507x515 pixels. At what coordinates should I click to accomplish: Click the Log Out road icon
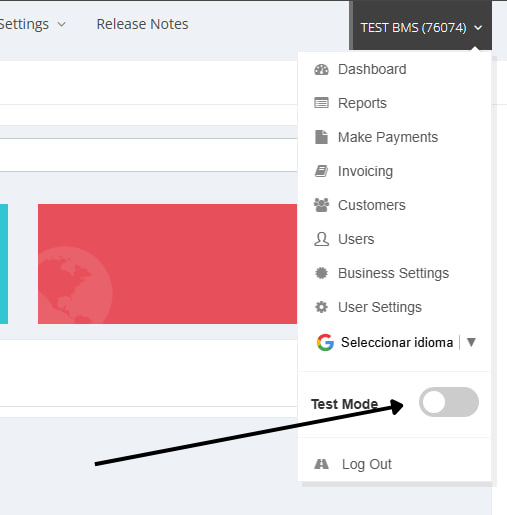321,464
